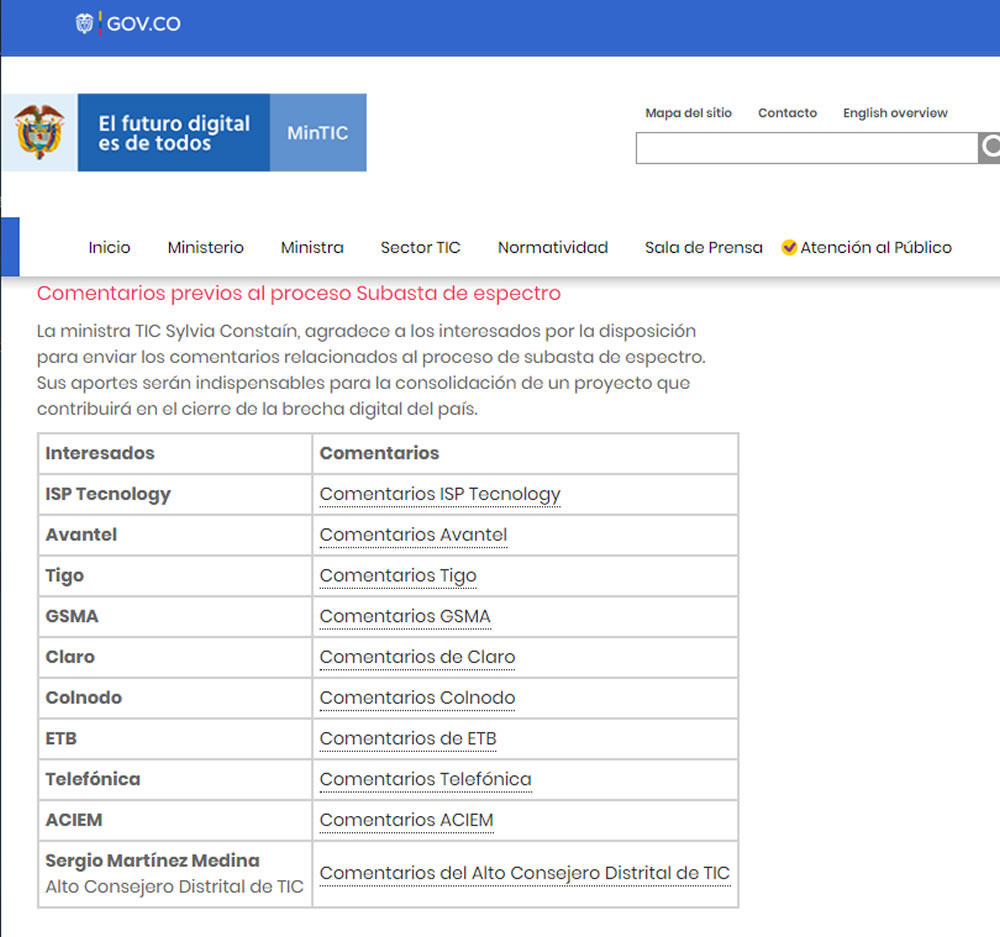1000x937 pixels.
Task: Open the Normatividad menu
Action: [552, 247]
